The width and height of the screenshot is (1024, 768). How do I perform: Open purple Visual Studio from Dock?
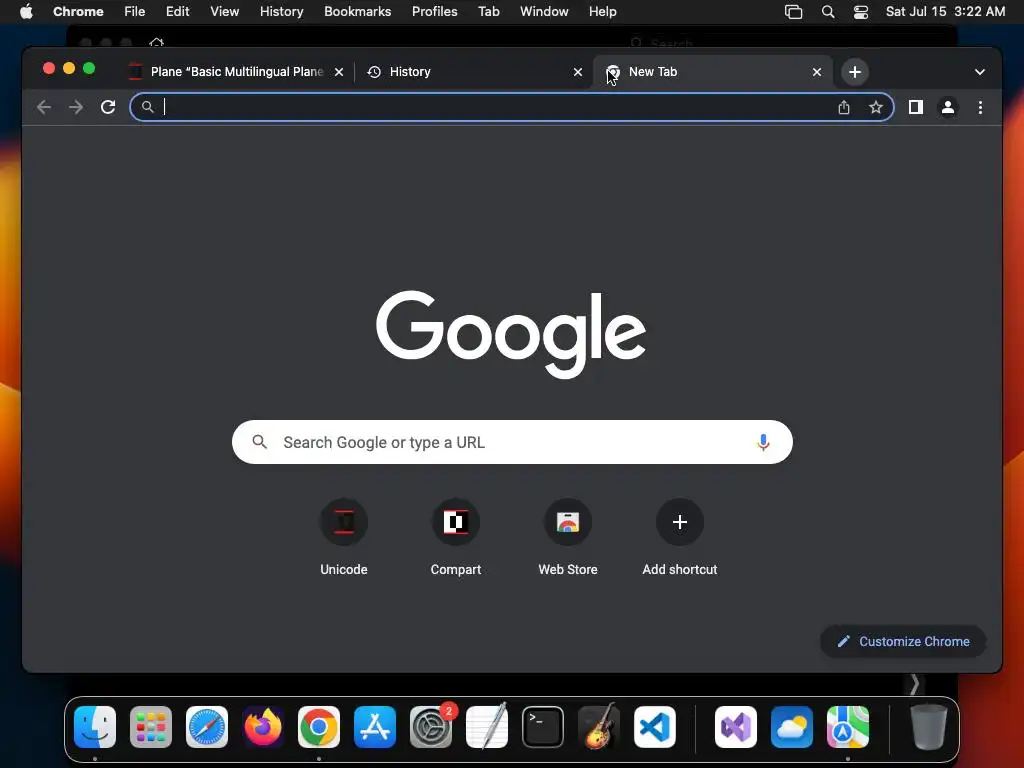point(736,727)
